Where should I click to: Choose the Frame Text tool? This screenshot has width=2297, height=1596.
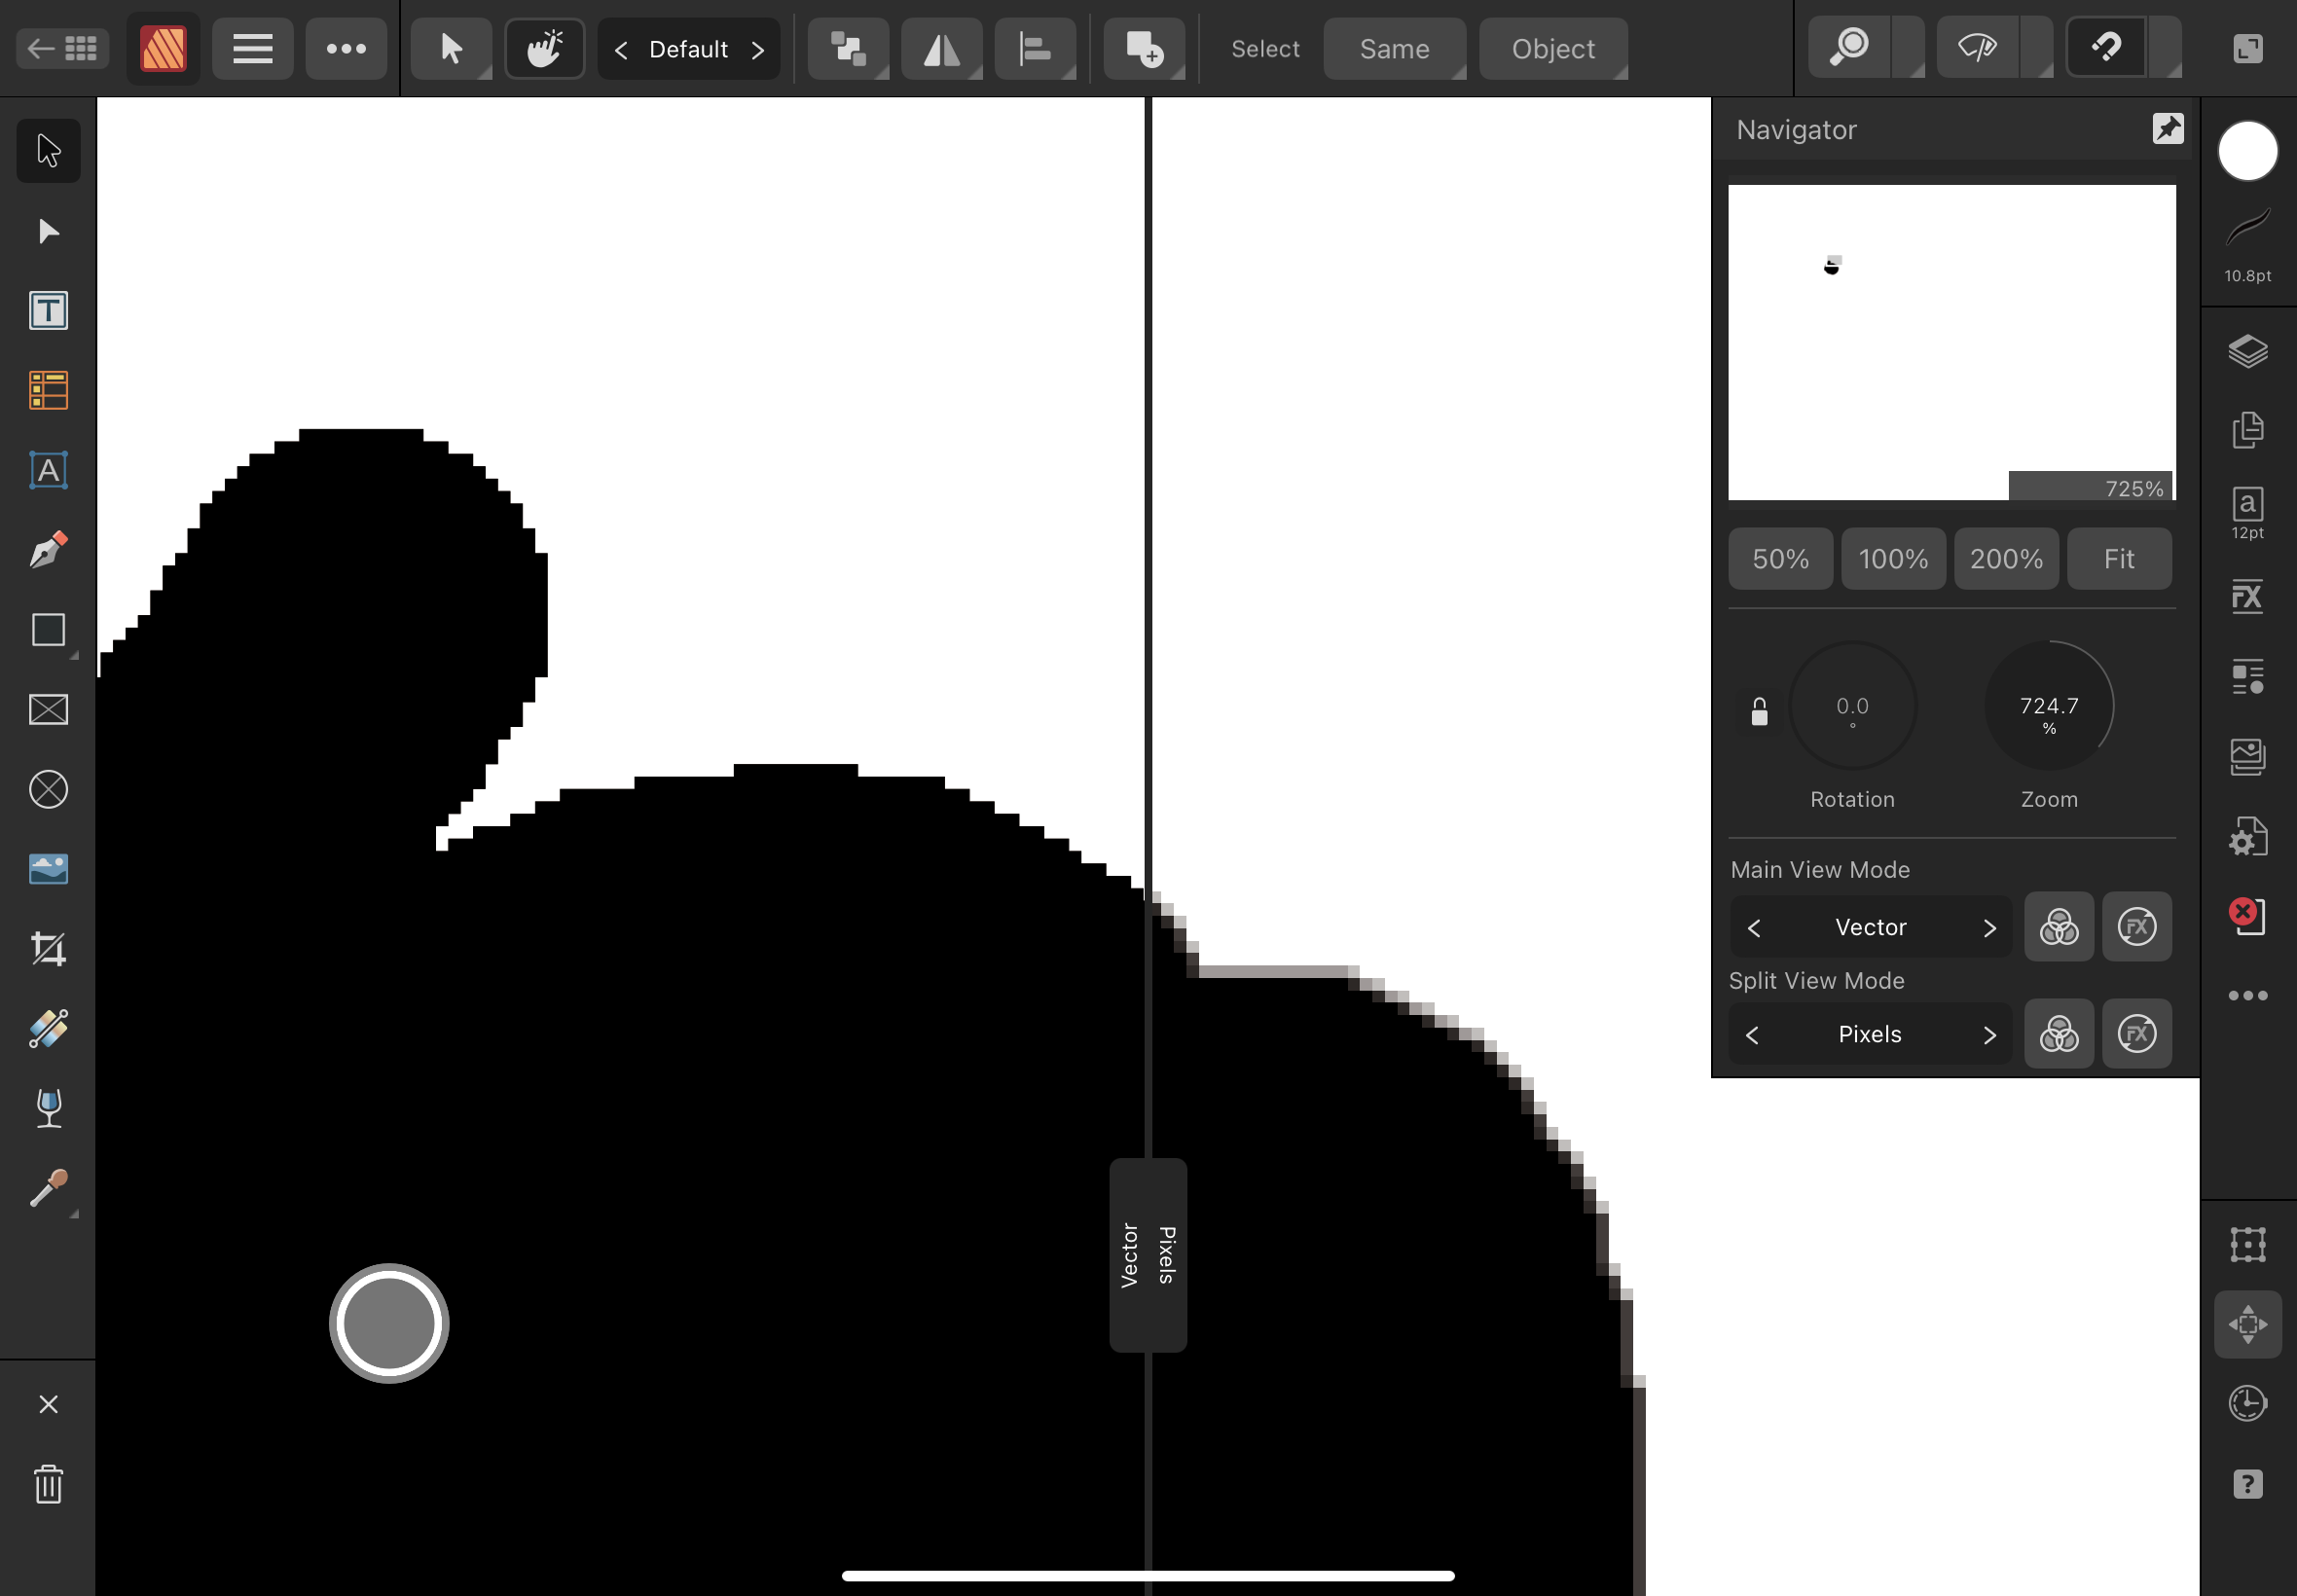click(48, 311)
